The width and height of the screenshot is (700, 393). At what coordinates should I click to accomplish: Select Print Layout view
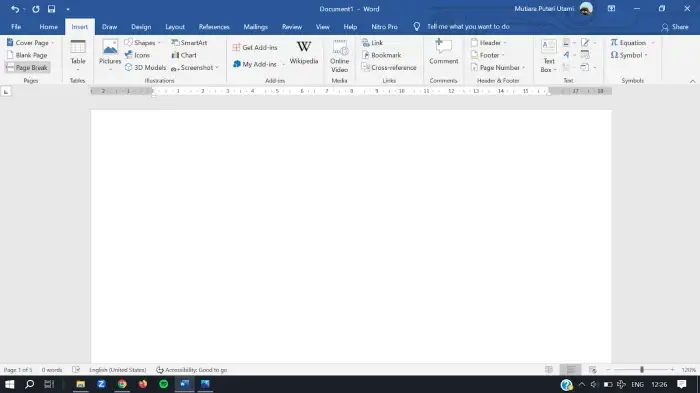coord(571,370)
